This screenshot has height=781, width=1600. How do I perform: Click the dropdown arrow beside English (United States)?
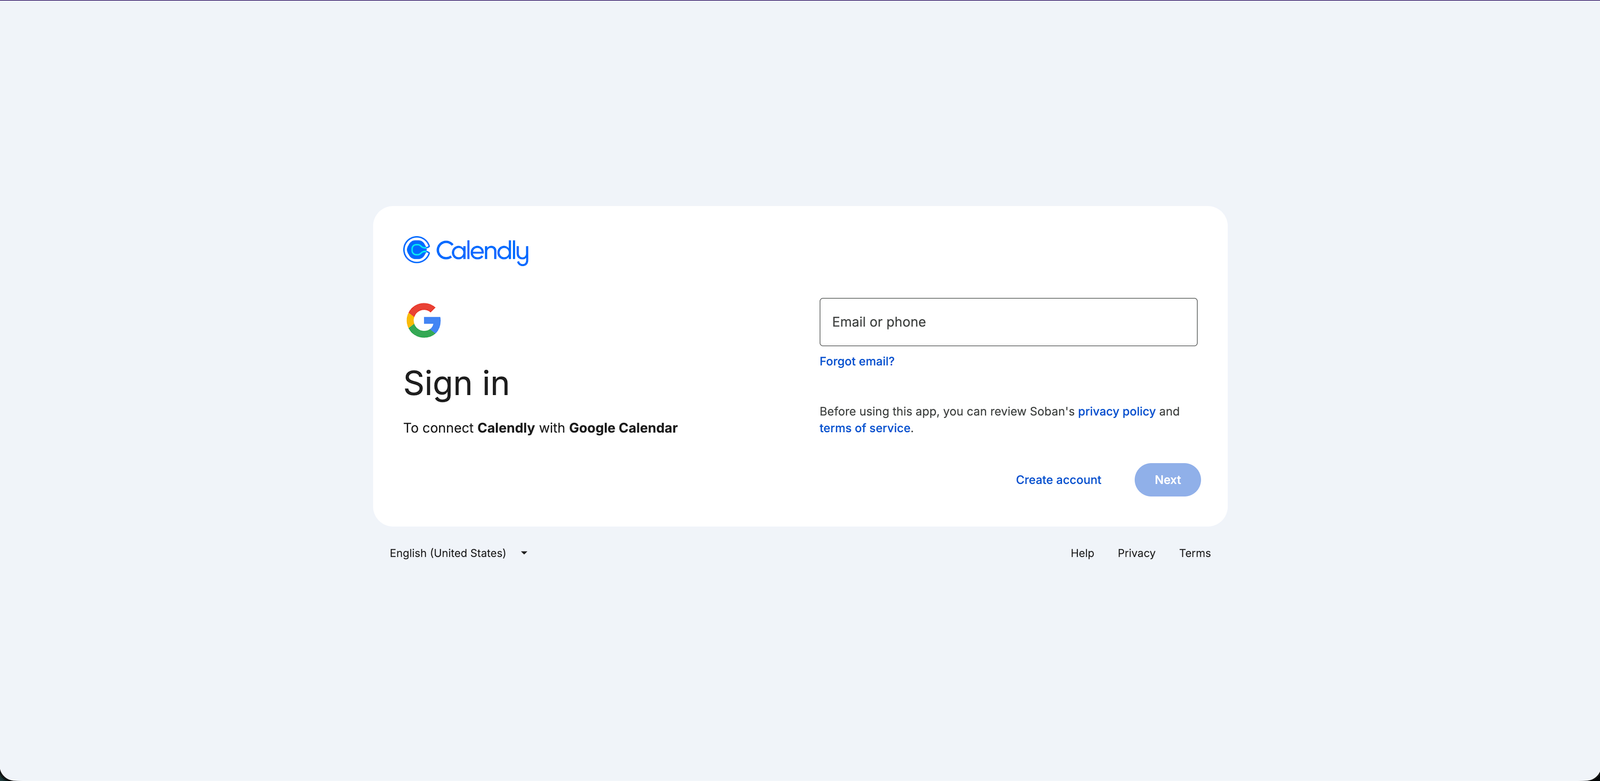tap(523, 552)
